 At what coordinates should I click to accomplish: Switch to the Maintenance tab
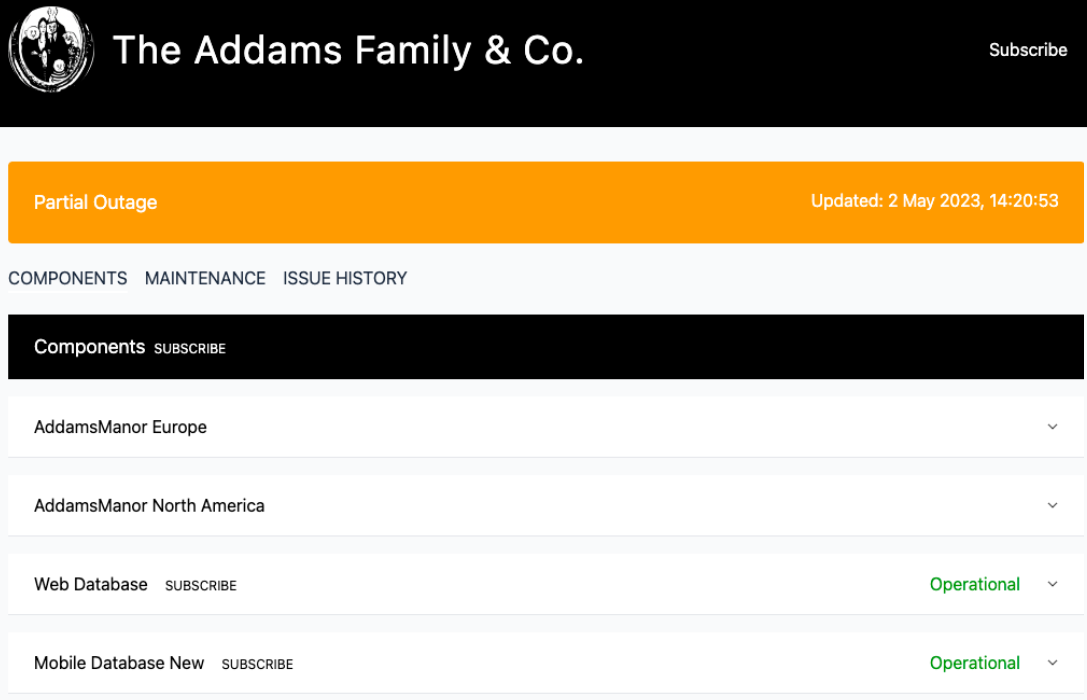point(205,278)
